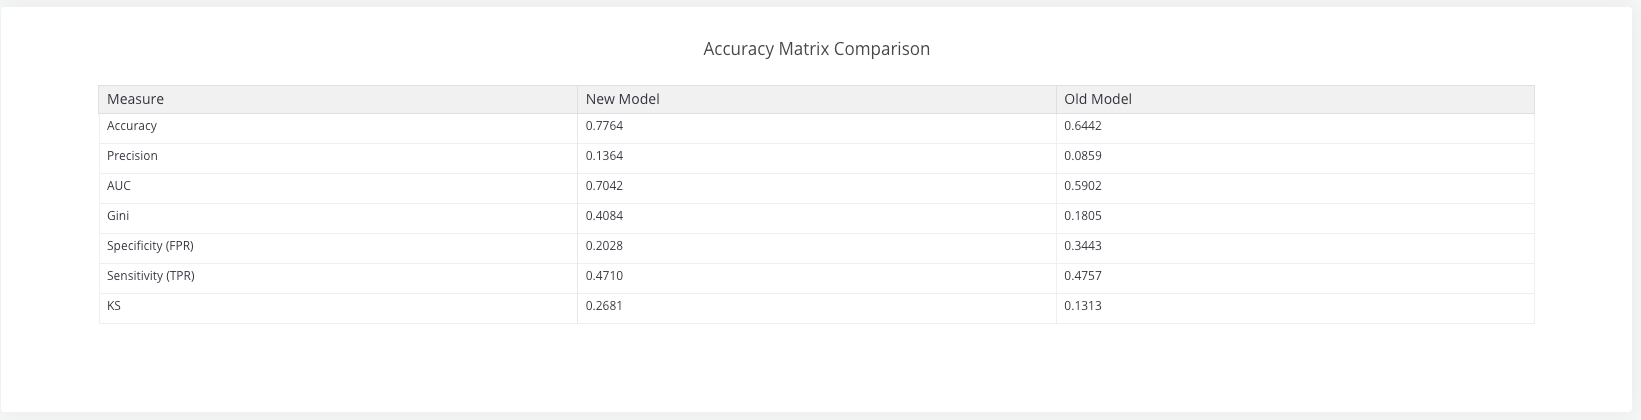Click the Sensitivity (TPR) measure cell
Screen dimensions: 1641x420
click(x=151, y=276)
